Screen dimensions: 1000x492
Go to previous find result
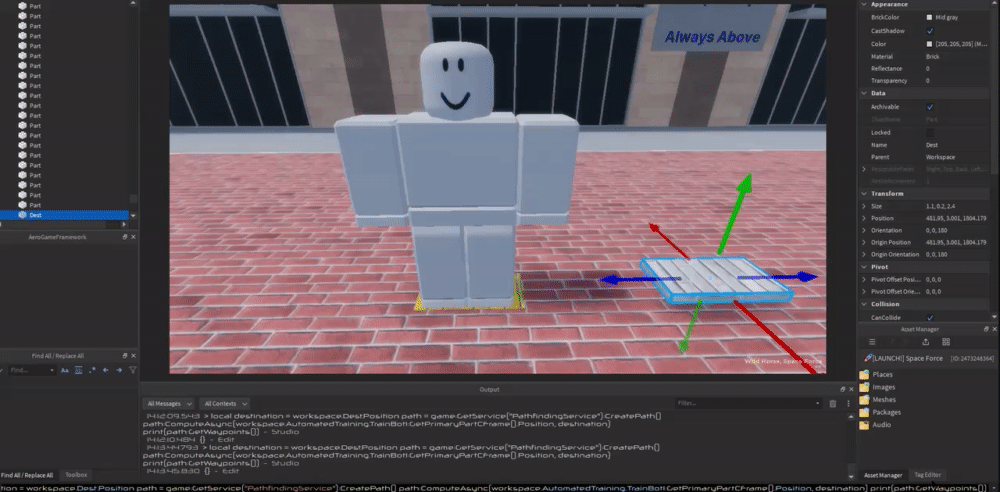tap(106, 370)
